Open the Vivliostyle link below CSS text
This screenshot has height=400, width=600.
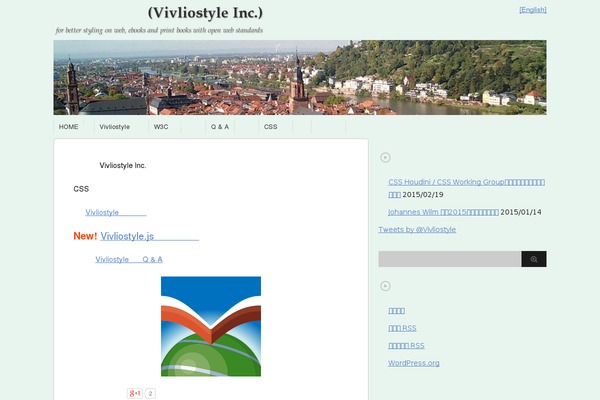tap(116, 212)
